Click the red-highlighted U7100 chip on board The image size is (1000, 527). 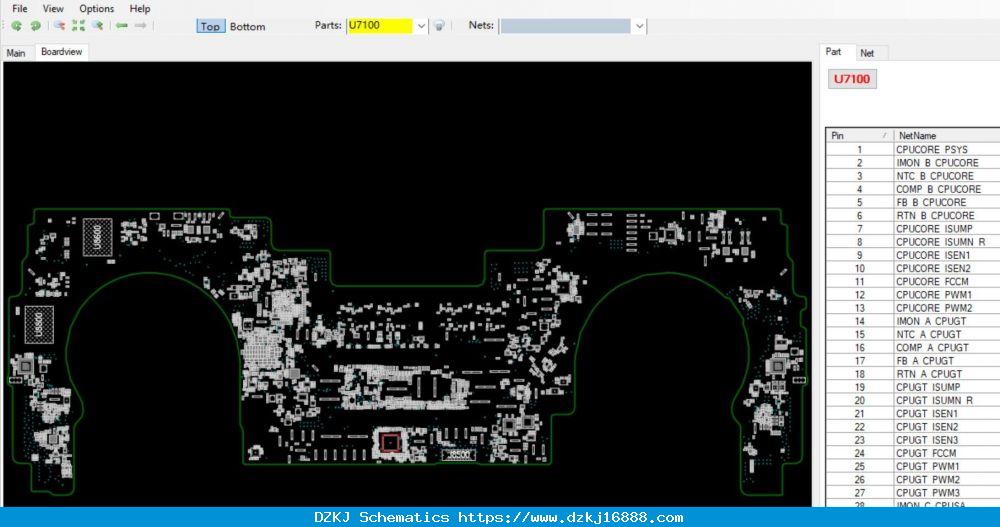click(390, 442)
